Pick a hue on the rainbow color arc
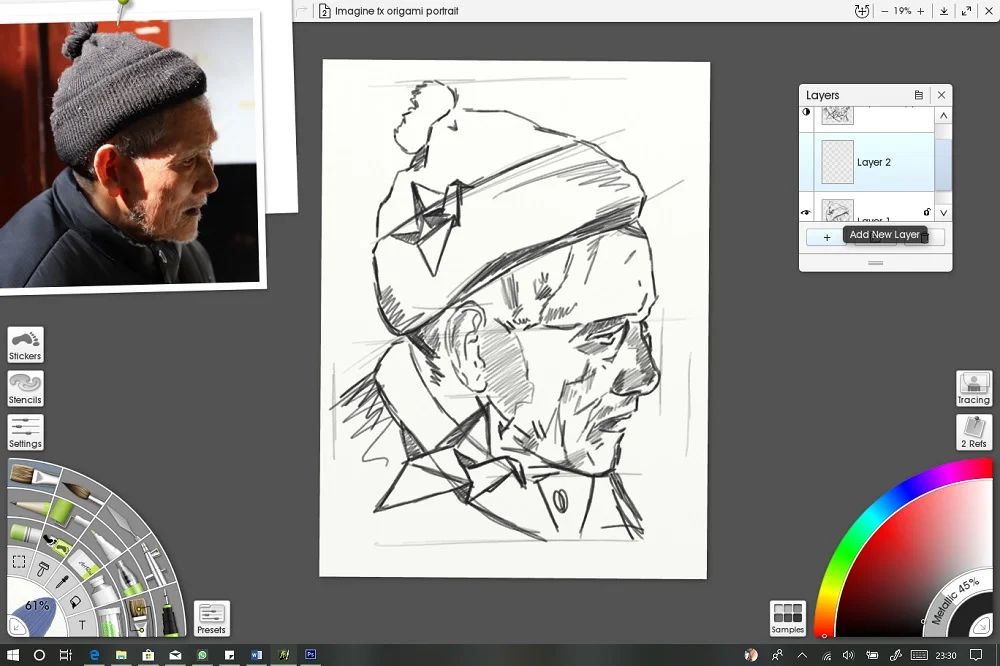 click(x=869, y=516)
